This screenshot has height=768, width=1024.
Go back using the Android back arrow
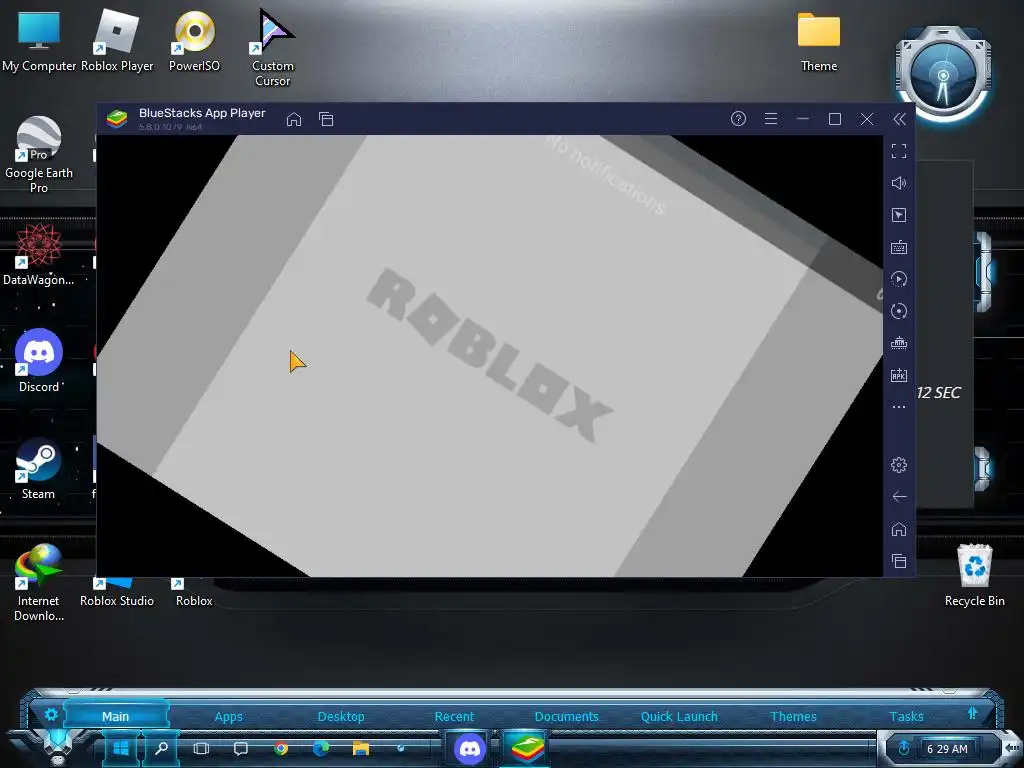point(899,497)
